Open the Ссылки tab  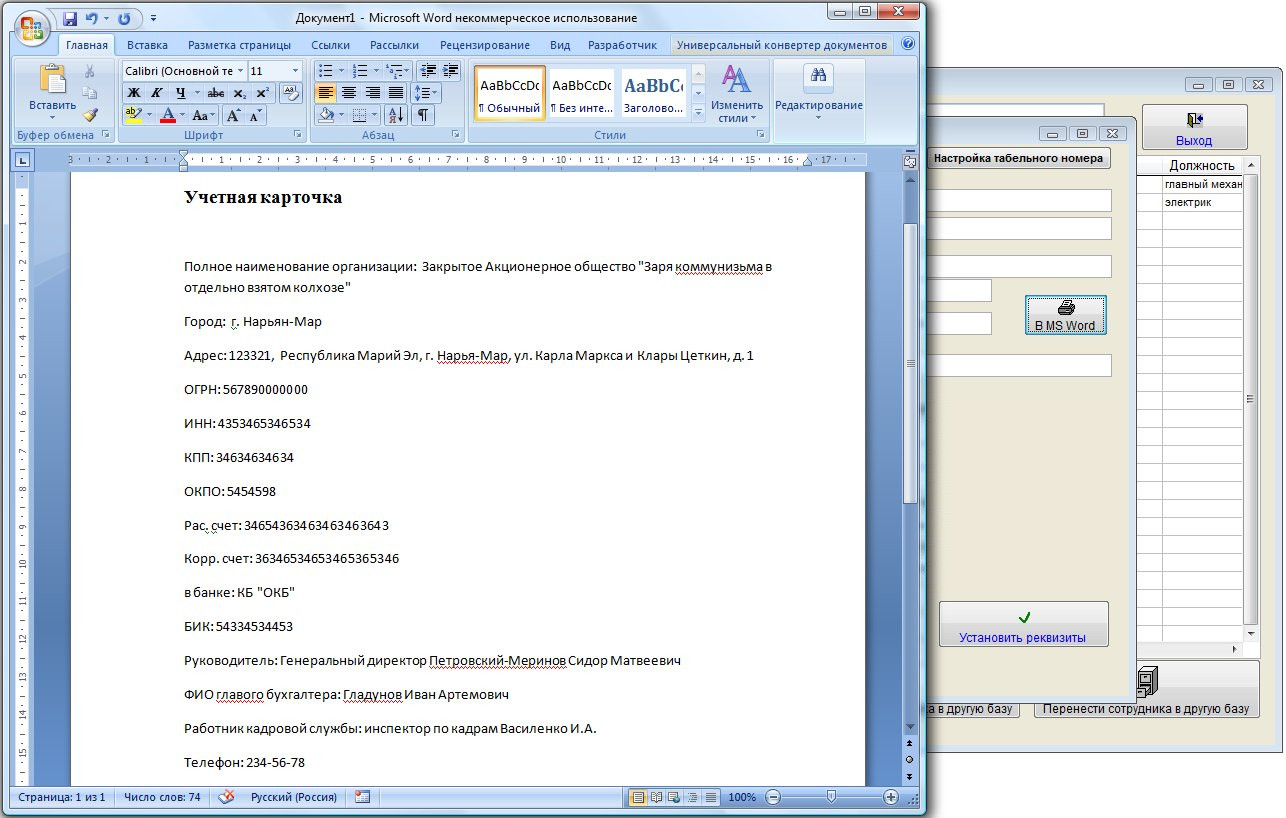pos(330,45)
